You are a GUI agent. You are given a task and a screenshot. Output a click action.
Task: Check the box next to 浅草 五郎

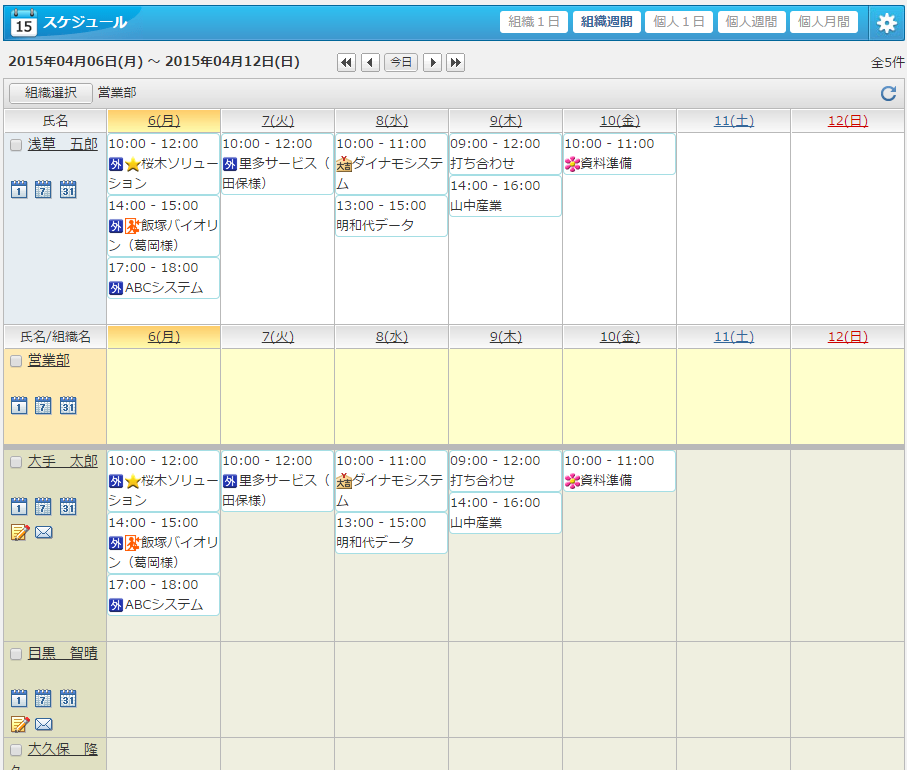click(15, 145)
